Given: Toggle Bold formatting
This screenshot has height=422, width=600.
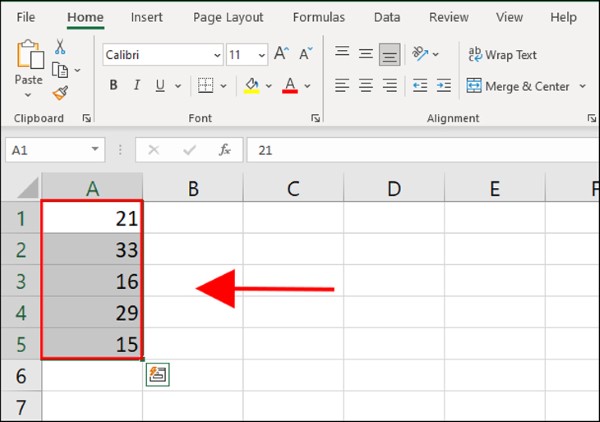Looking at the screenshot, I should [x=113, y=86].
